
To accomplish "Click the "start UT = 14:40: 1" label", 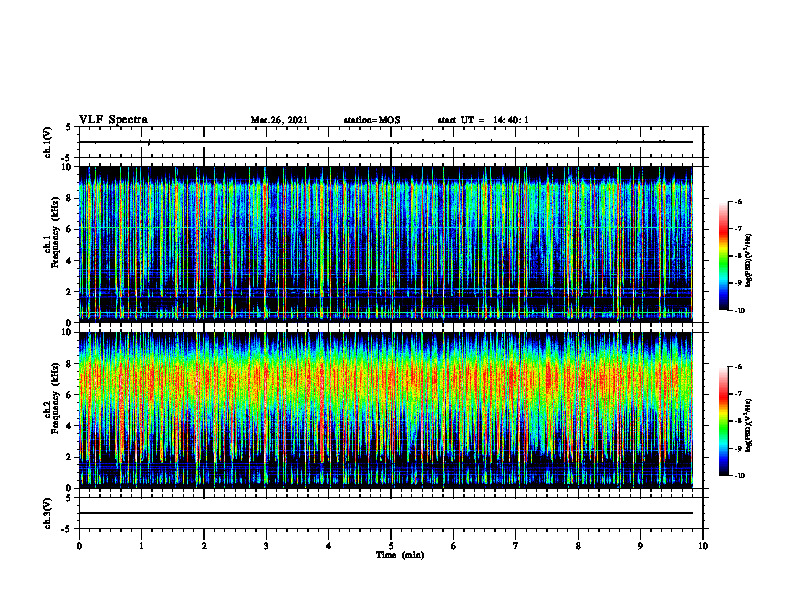I will [483, 120].
